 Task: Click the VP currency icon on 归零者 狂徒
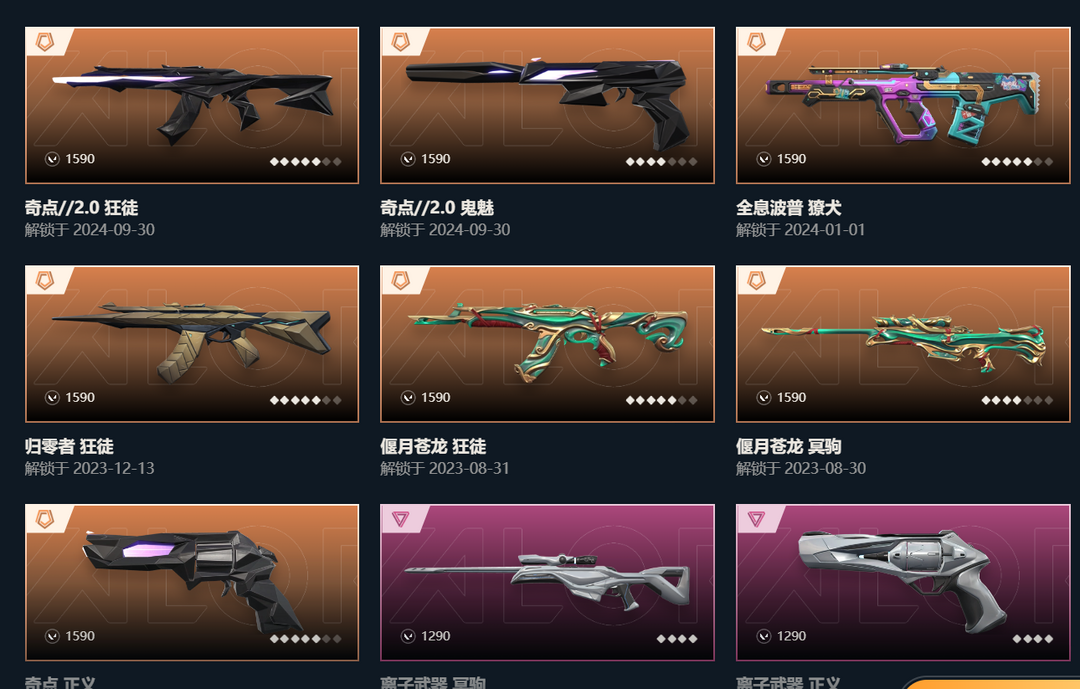click(52, 398)
